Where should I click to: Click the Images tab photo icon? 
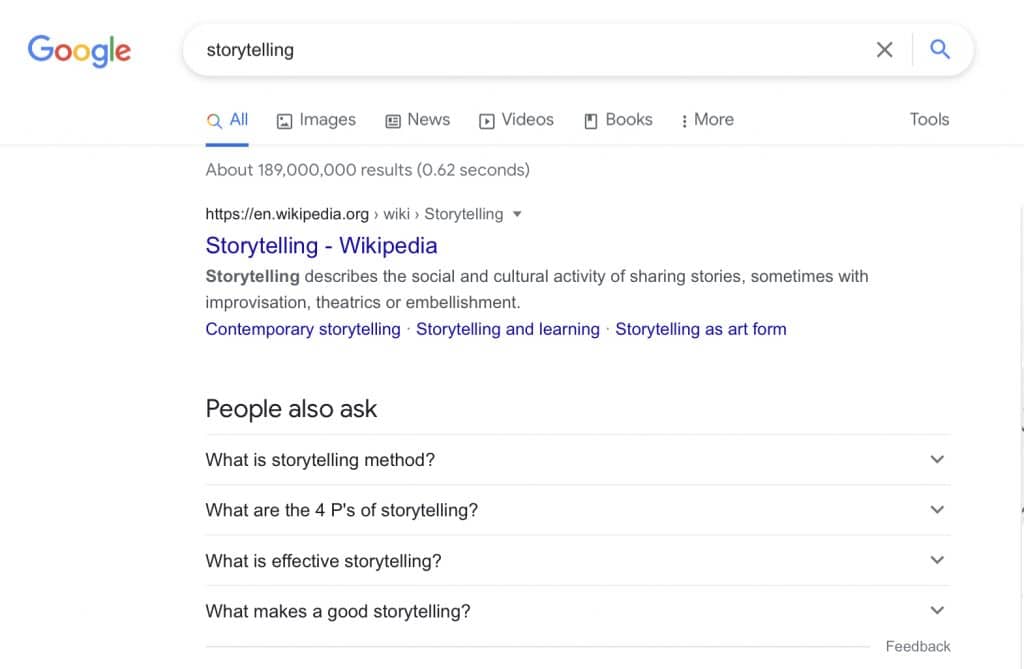tap(285, 119)
